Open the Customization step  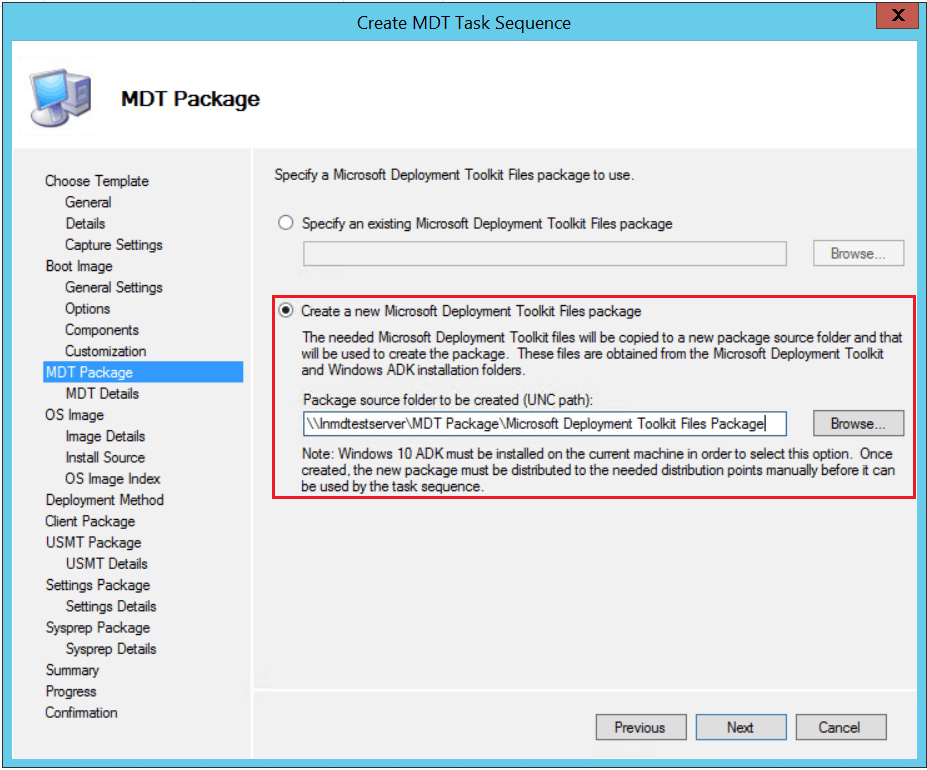pos(106,351)
